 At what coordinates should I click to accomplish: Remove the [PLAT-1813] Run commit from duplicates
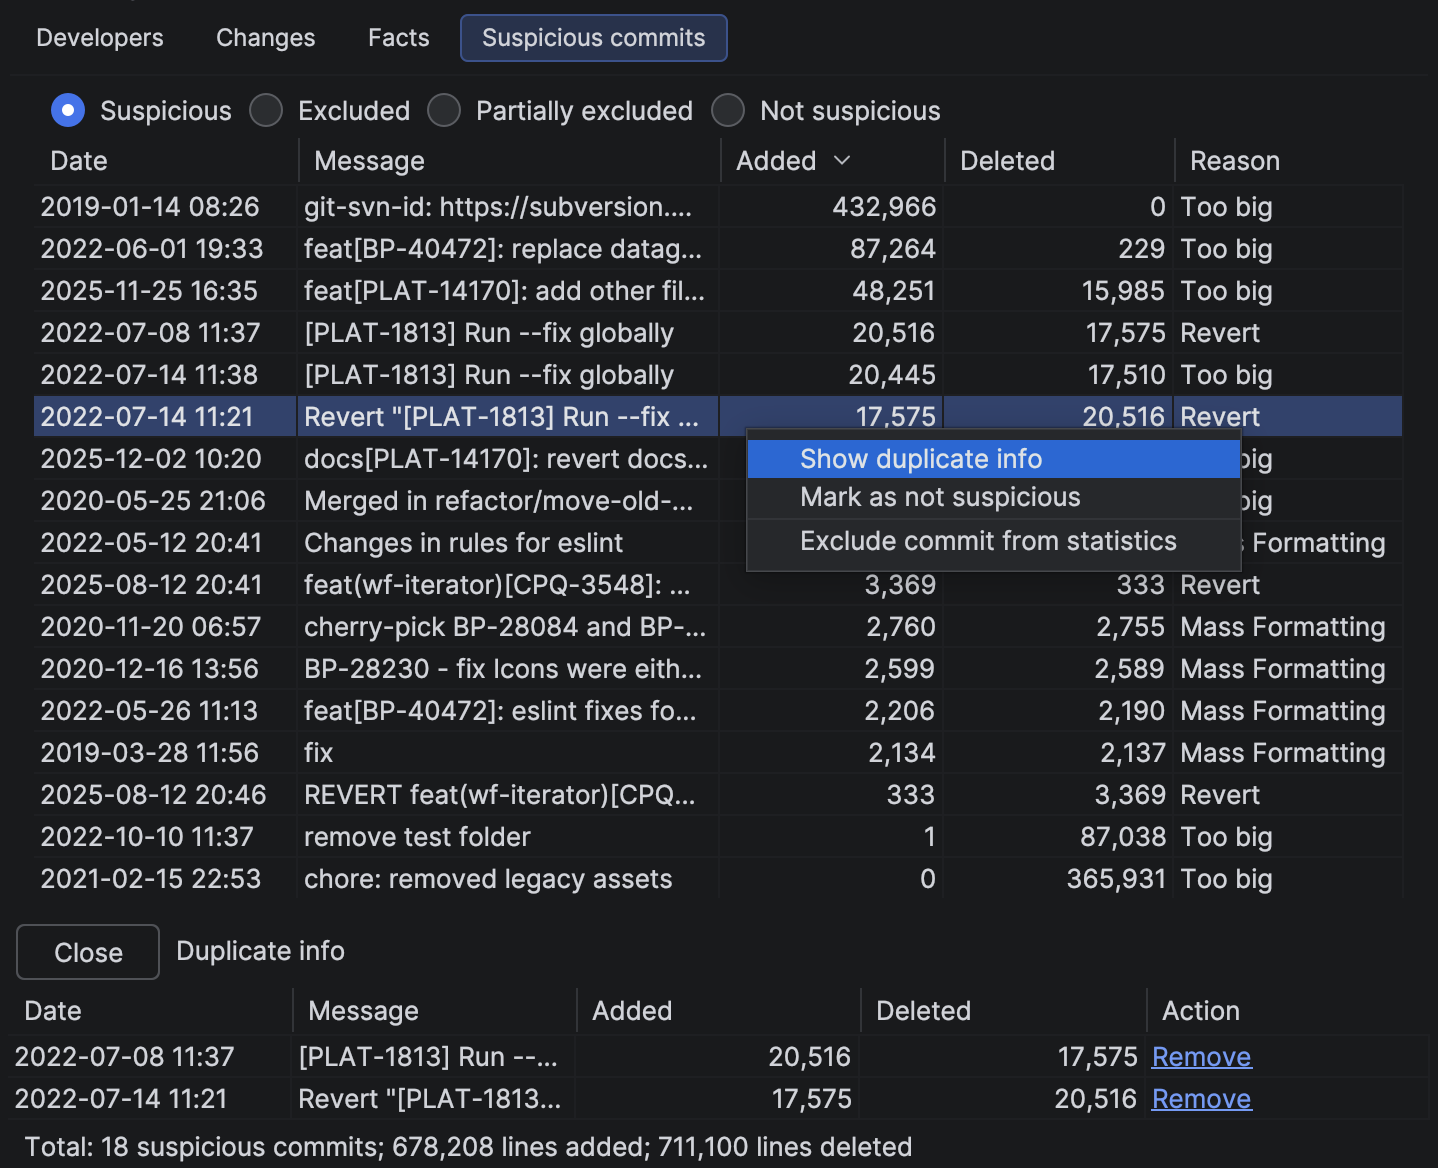click(x=1201, y=1056)
